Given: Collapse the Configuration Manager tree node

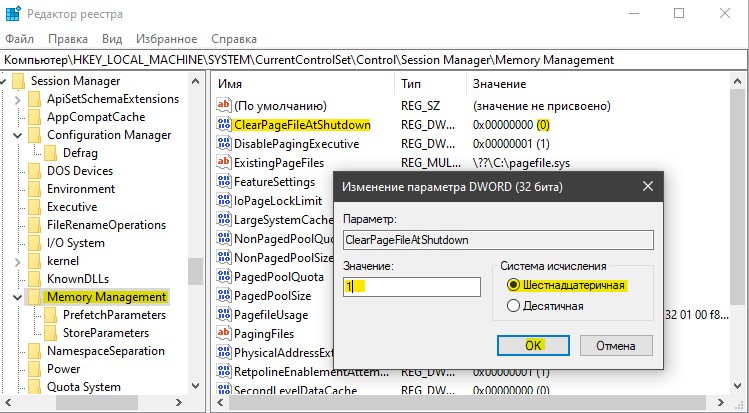Looking at the screenshot, I should point(18,136).
